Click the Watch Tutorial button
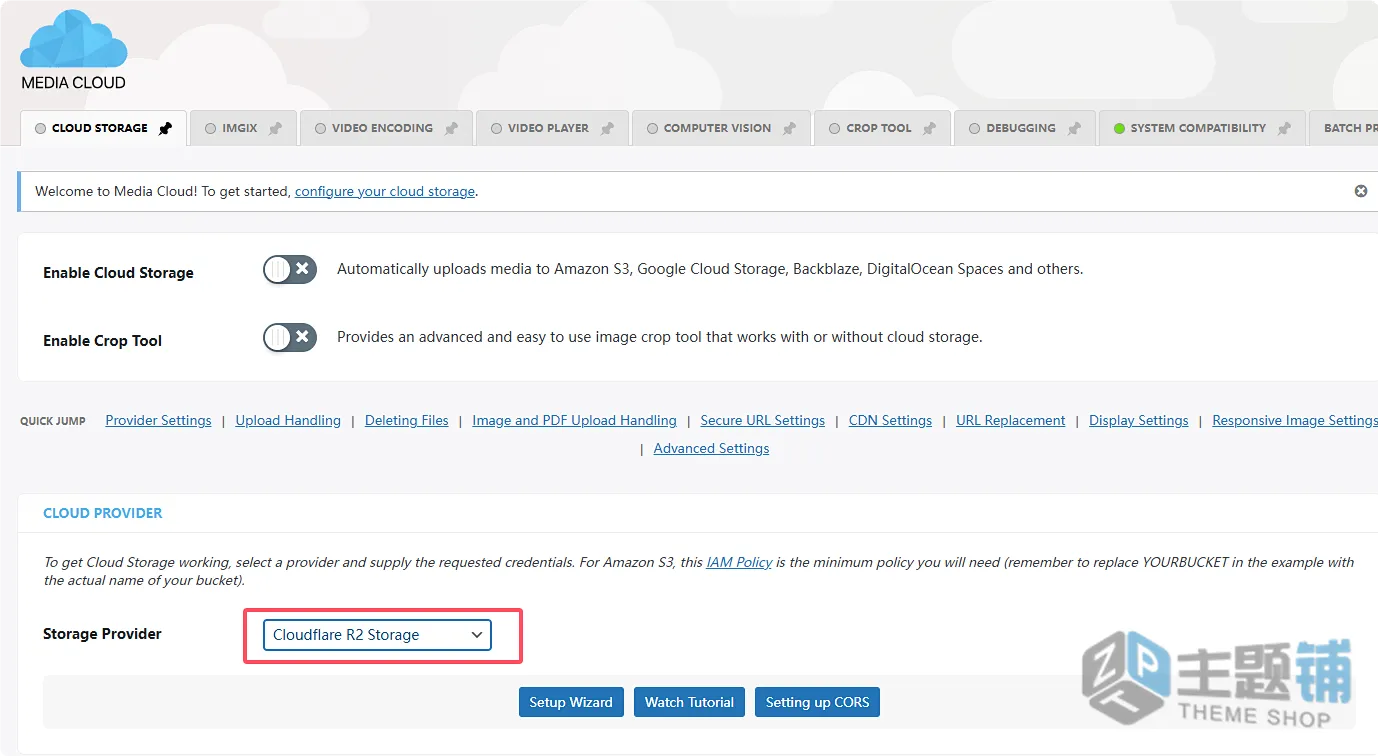Screen dimensions: 1378x756 689,702
